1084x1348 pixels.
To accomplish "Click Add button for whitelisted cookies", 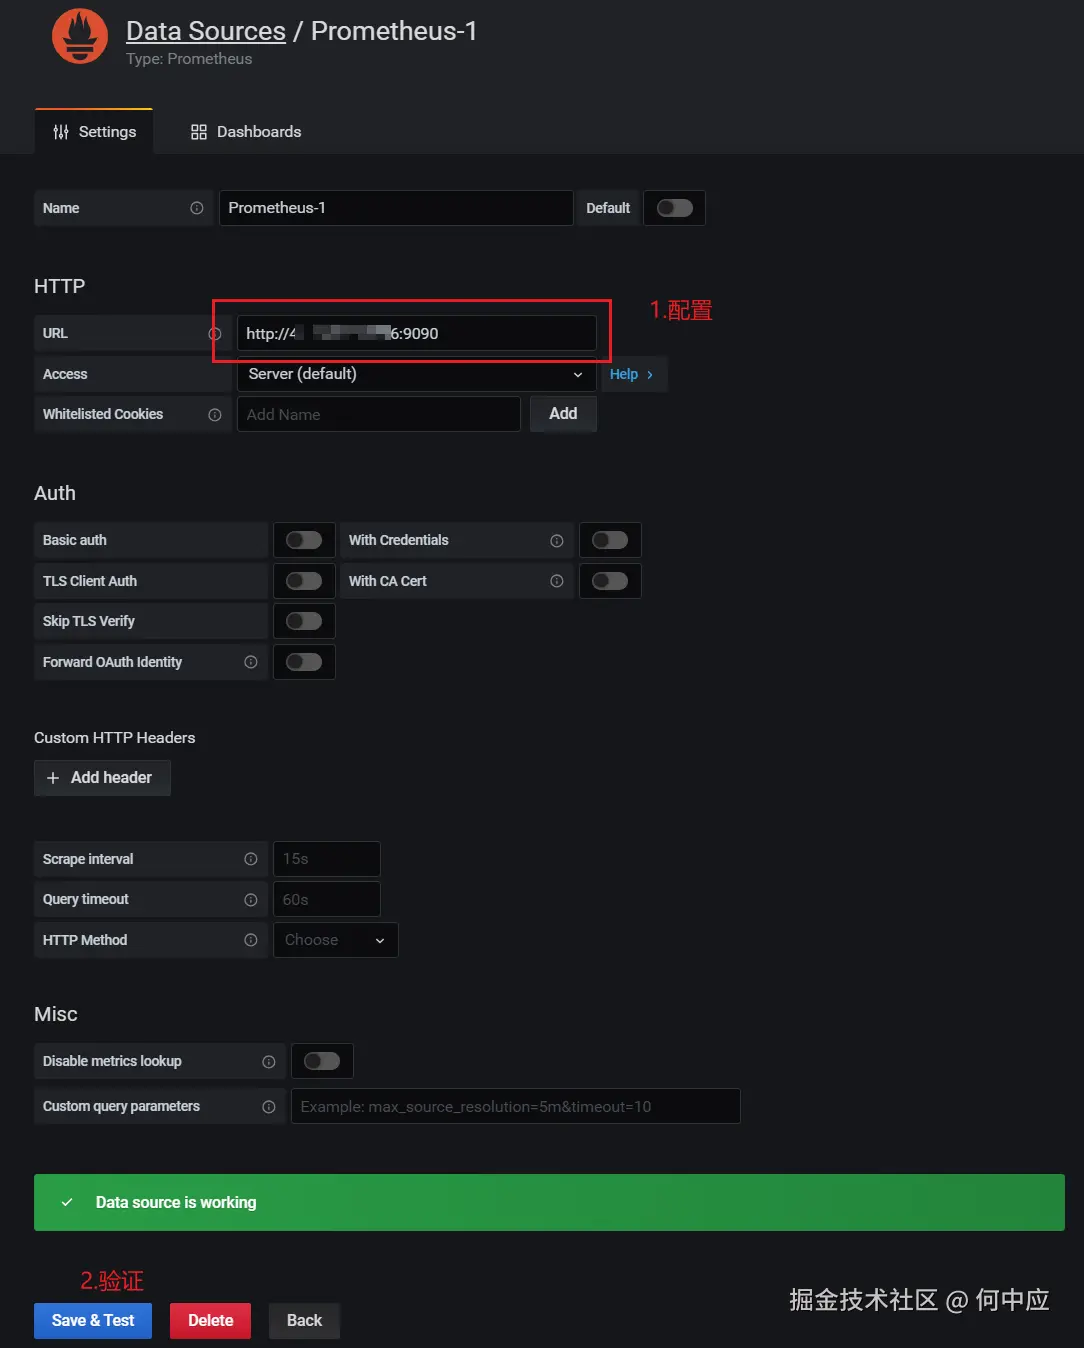I will pyautogui.click(x=563, y=414).
